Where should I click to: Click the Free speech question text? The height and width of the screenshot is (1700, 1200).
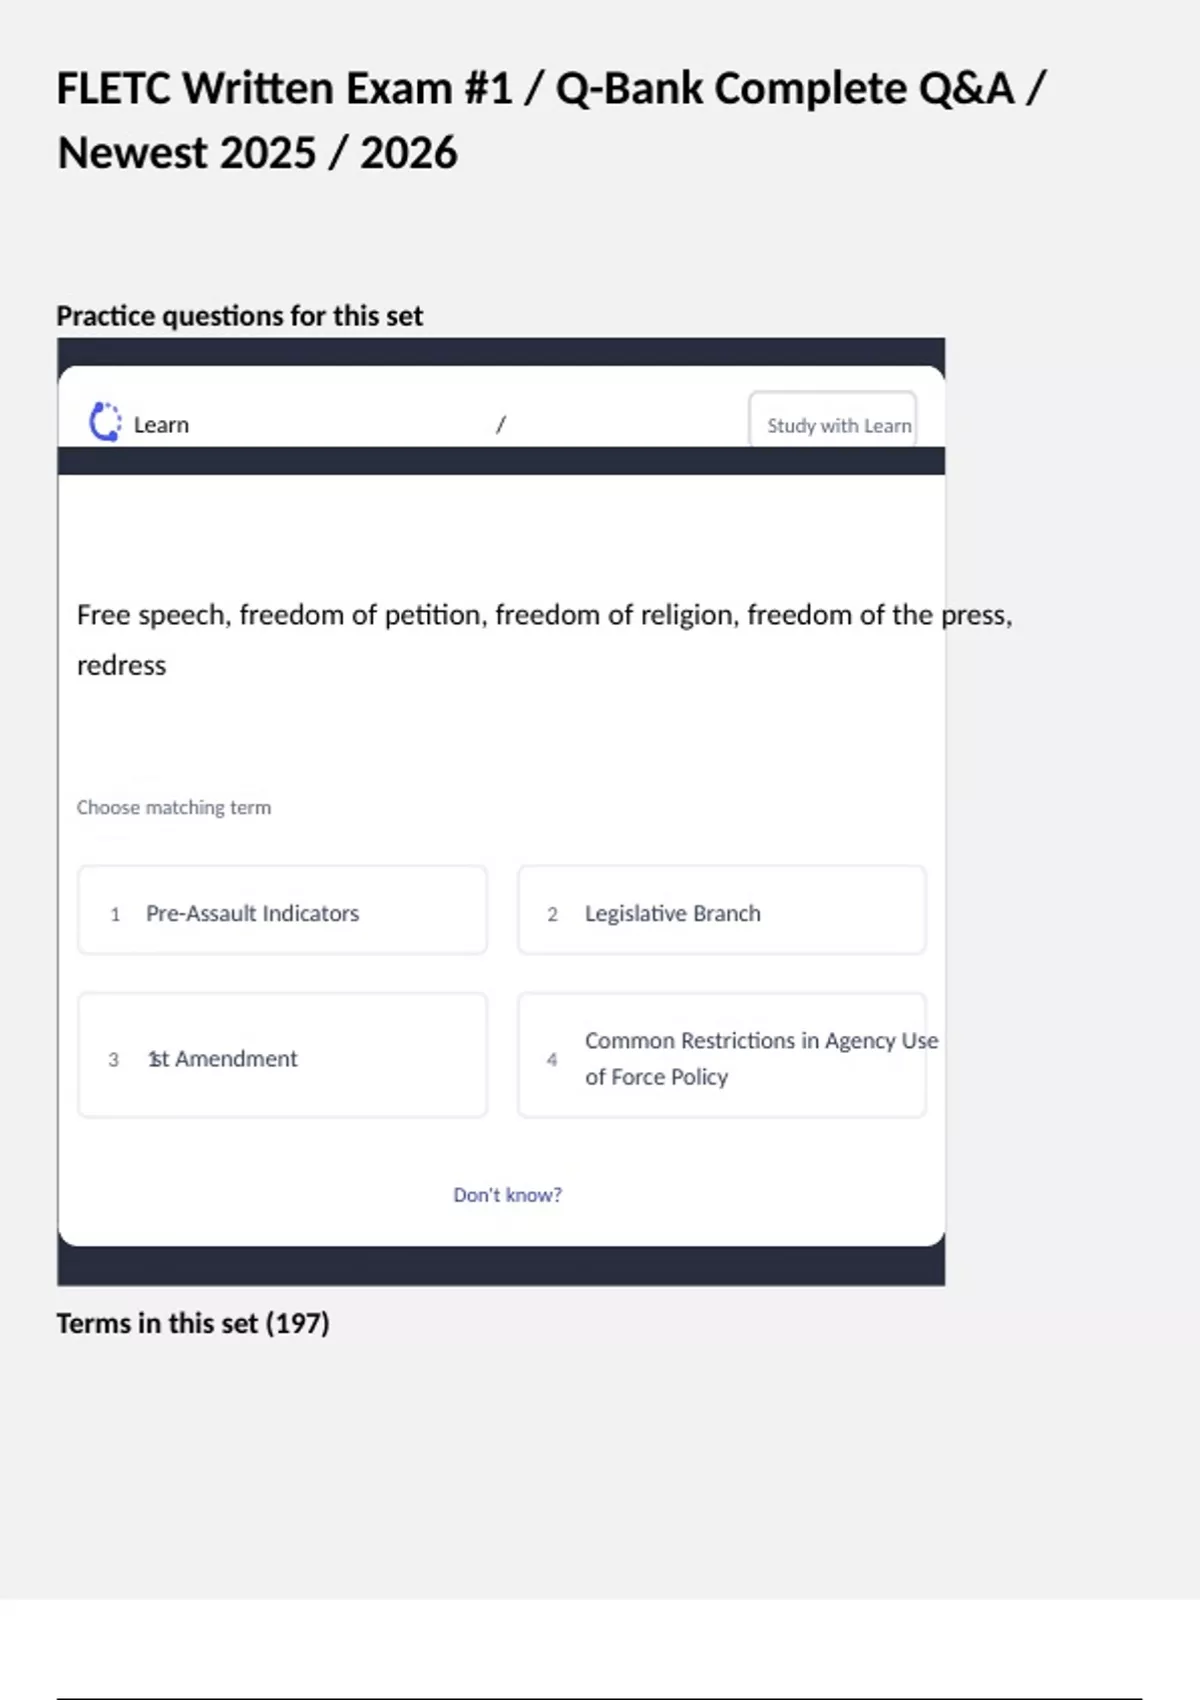point(544,615)
